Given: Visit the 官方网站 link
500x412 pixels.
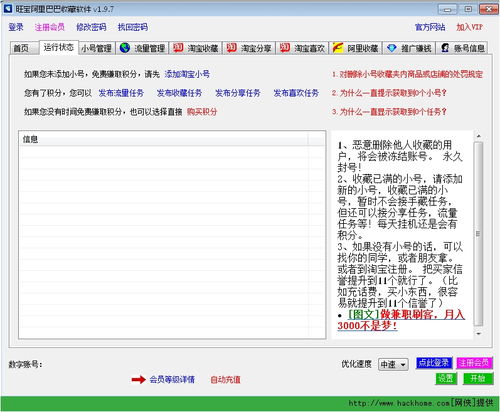Looking at the screenshot, I should (430, 27).
